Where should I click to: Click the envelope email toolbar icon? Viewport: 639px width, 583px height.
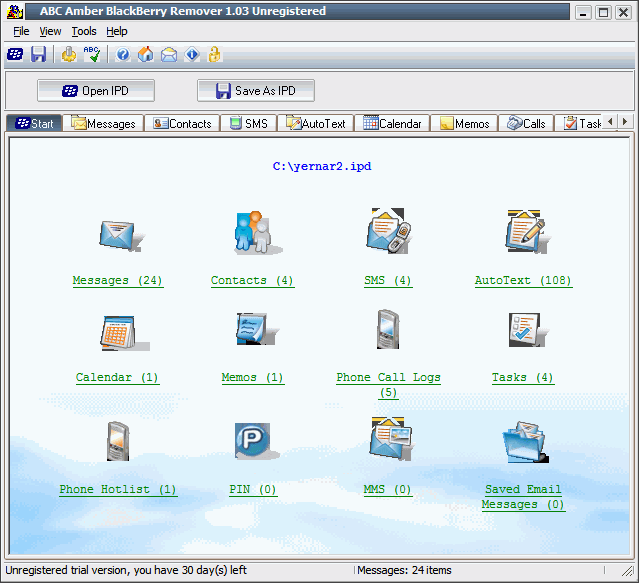(169, 55)
